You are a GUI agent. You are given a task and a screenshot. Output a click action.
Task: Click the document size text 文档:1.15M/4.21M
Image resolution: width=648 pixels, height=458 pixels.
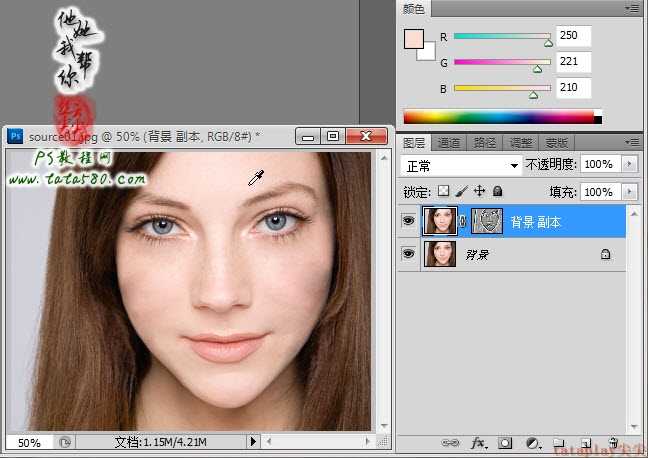[x=160, y=442]
